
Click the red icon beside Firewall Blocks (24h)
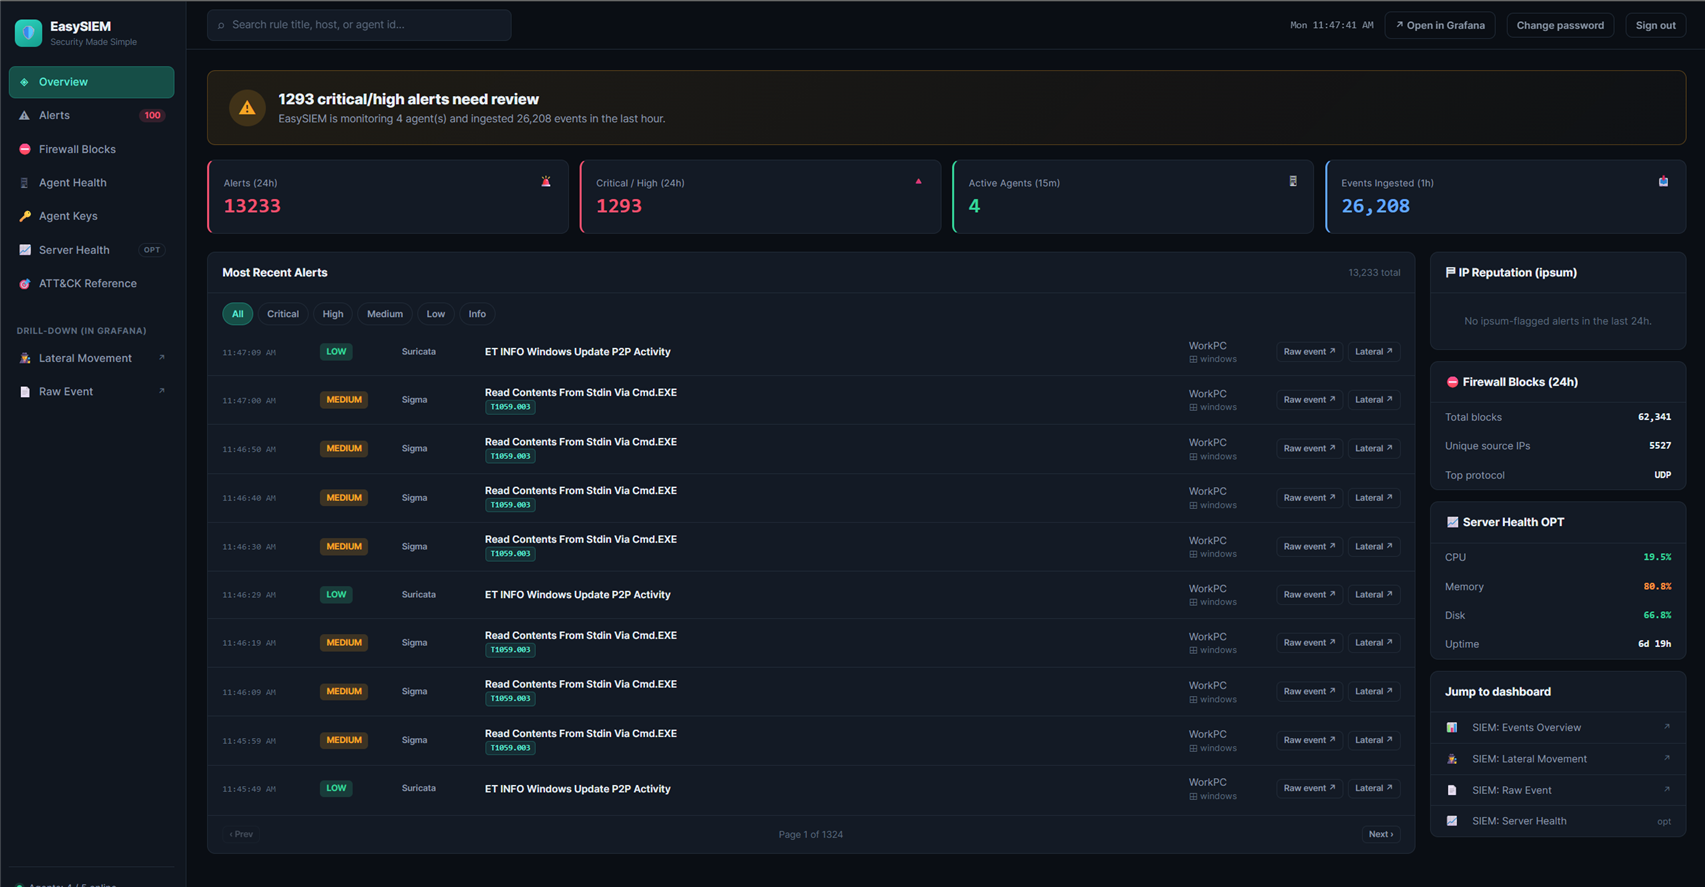[x=1452, y=382]
